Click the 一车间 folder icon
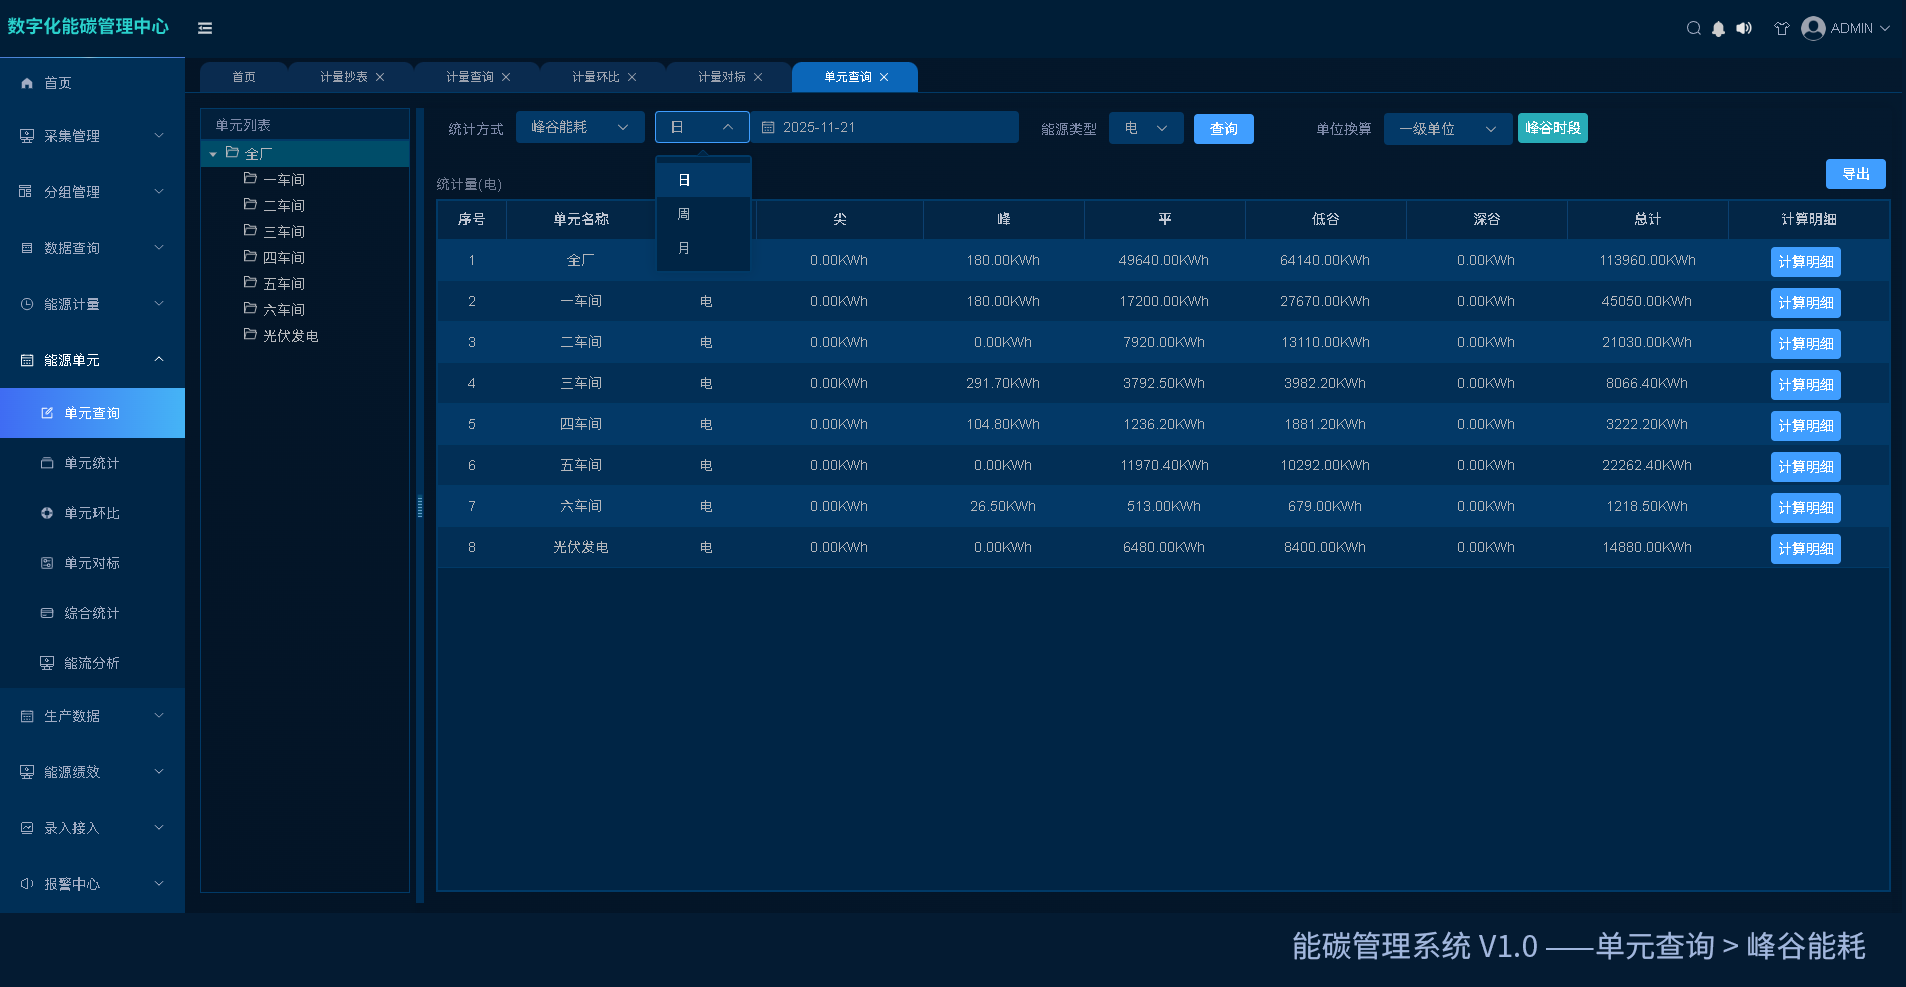1906x987 pixels. (x=250, y=178)
